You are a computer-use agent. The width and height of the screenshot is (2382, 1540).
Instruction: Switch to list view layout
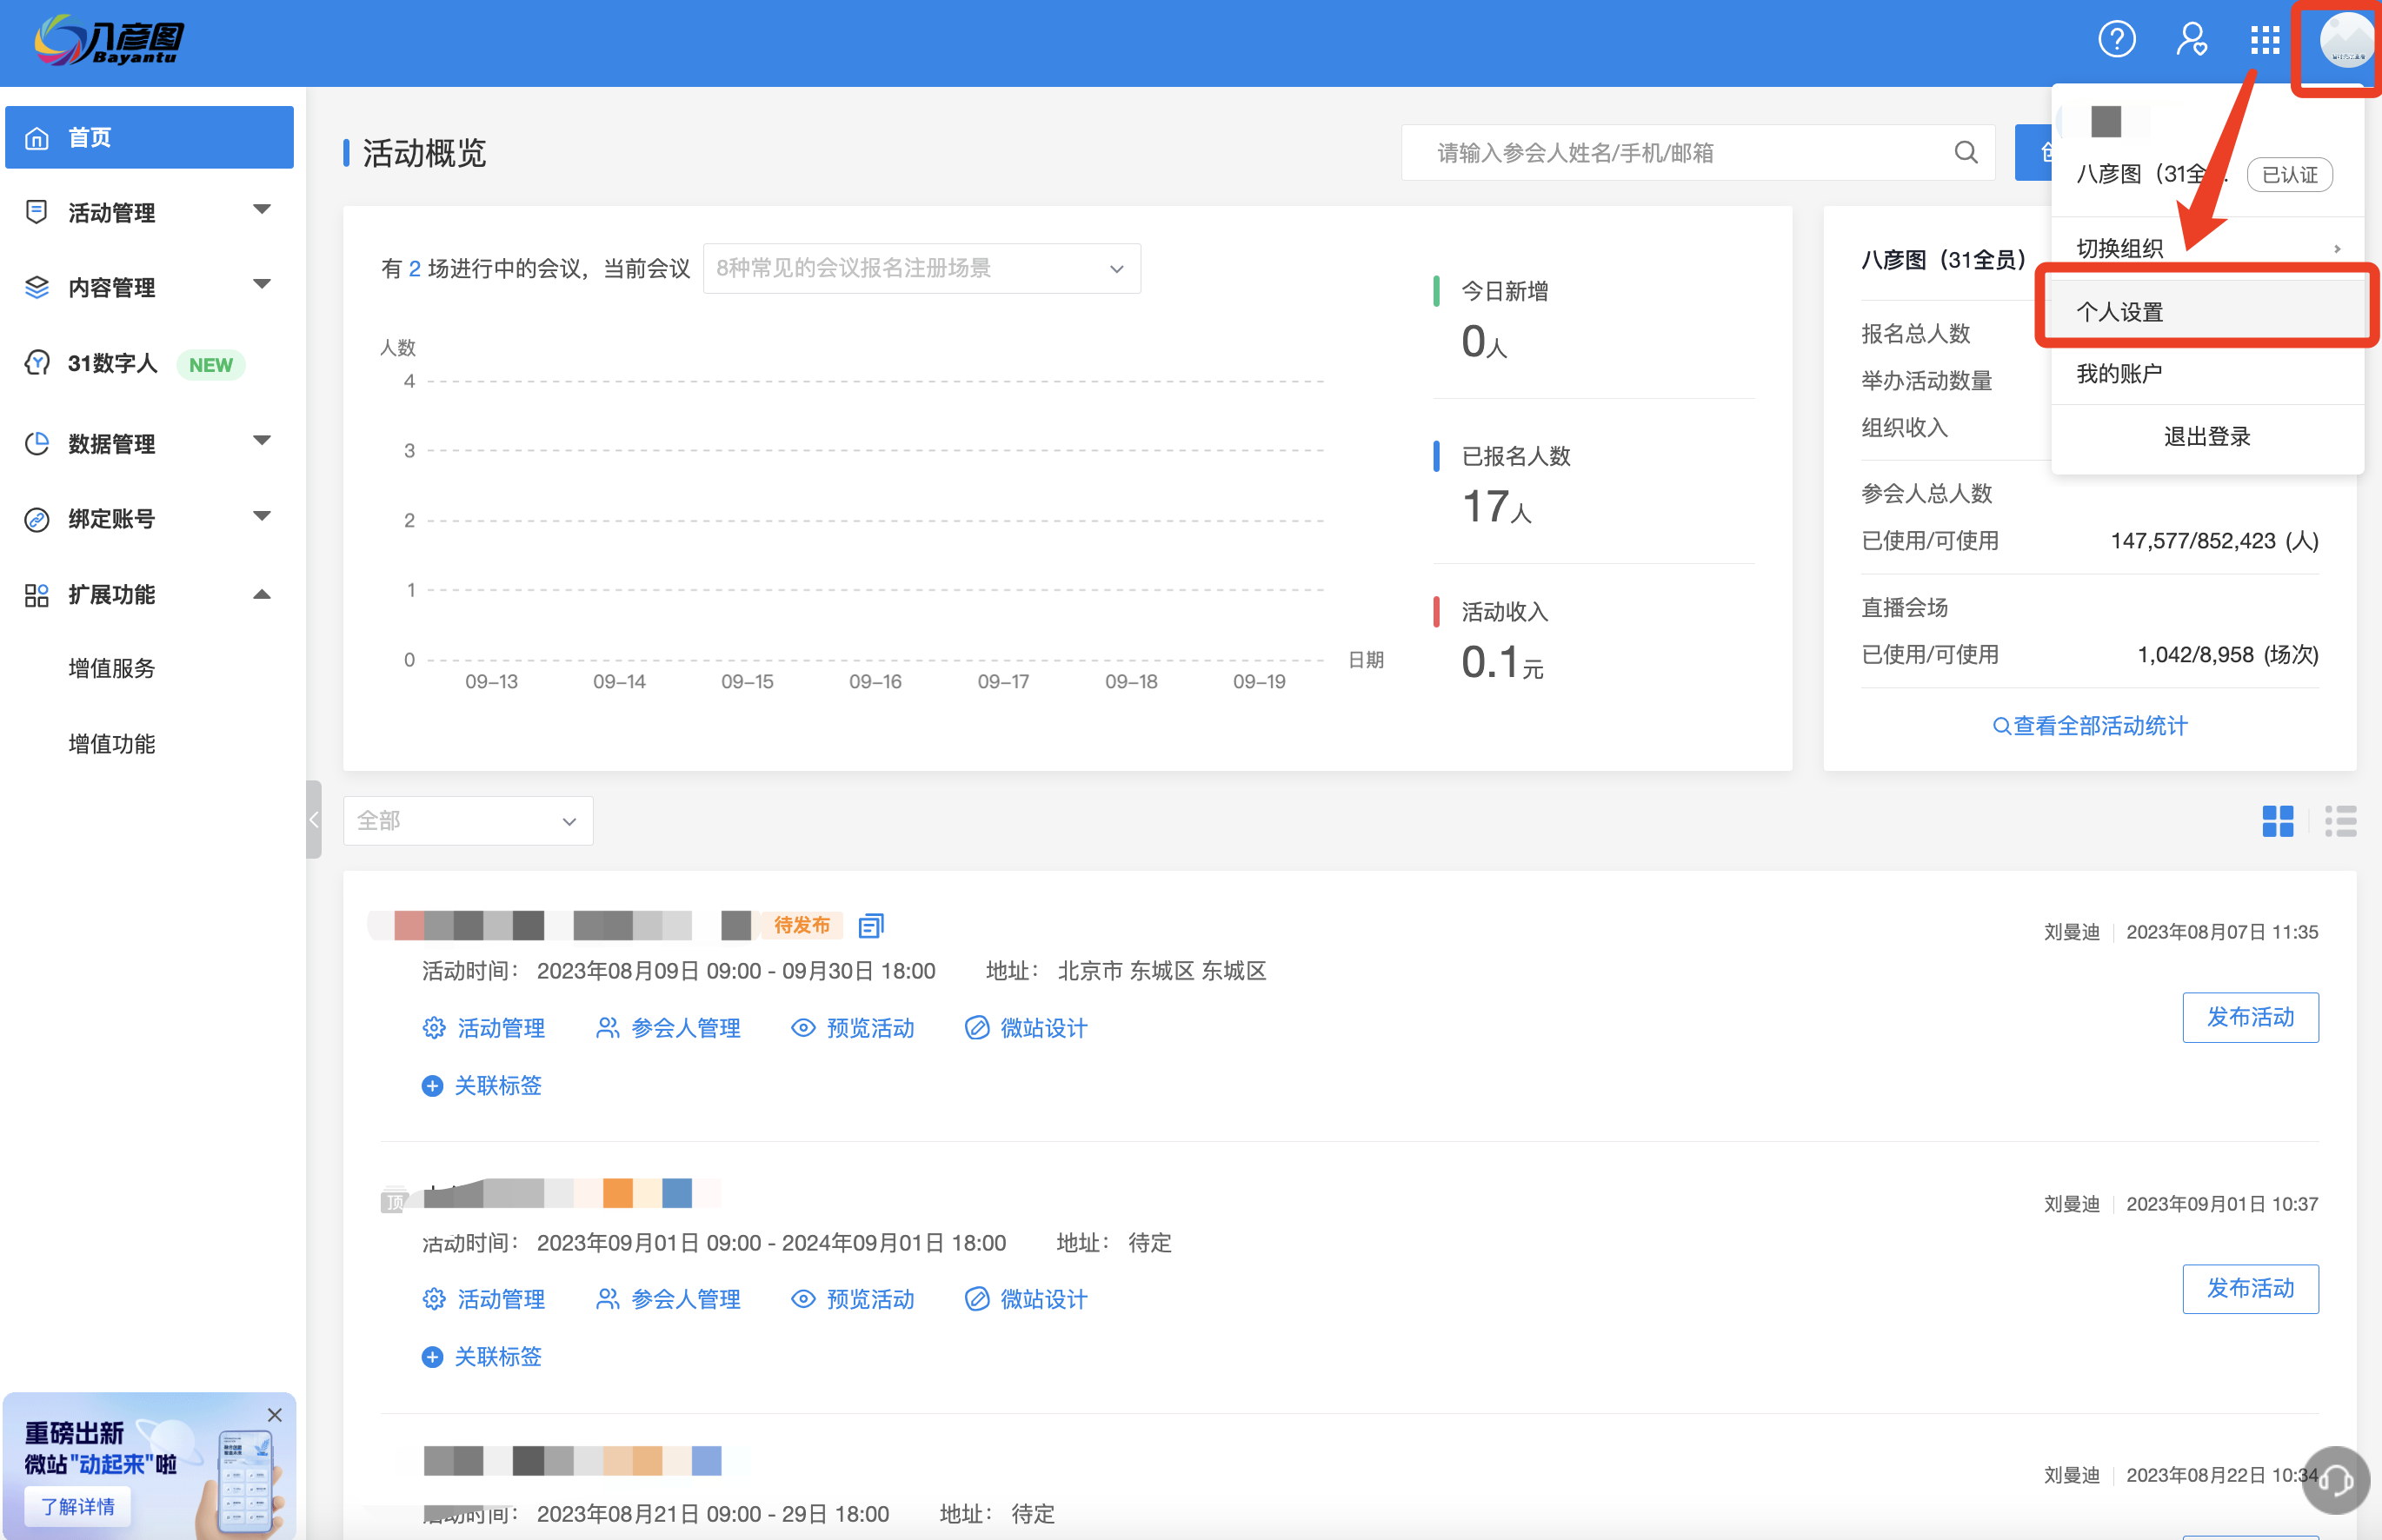2340,821
